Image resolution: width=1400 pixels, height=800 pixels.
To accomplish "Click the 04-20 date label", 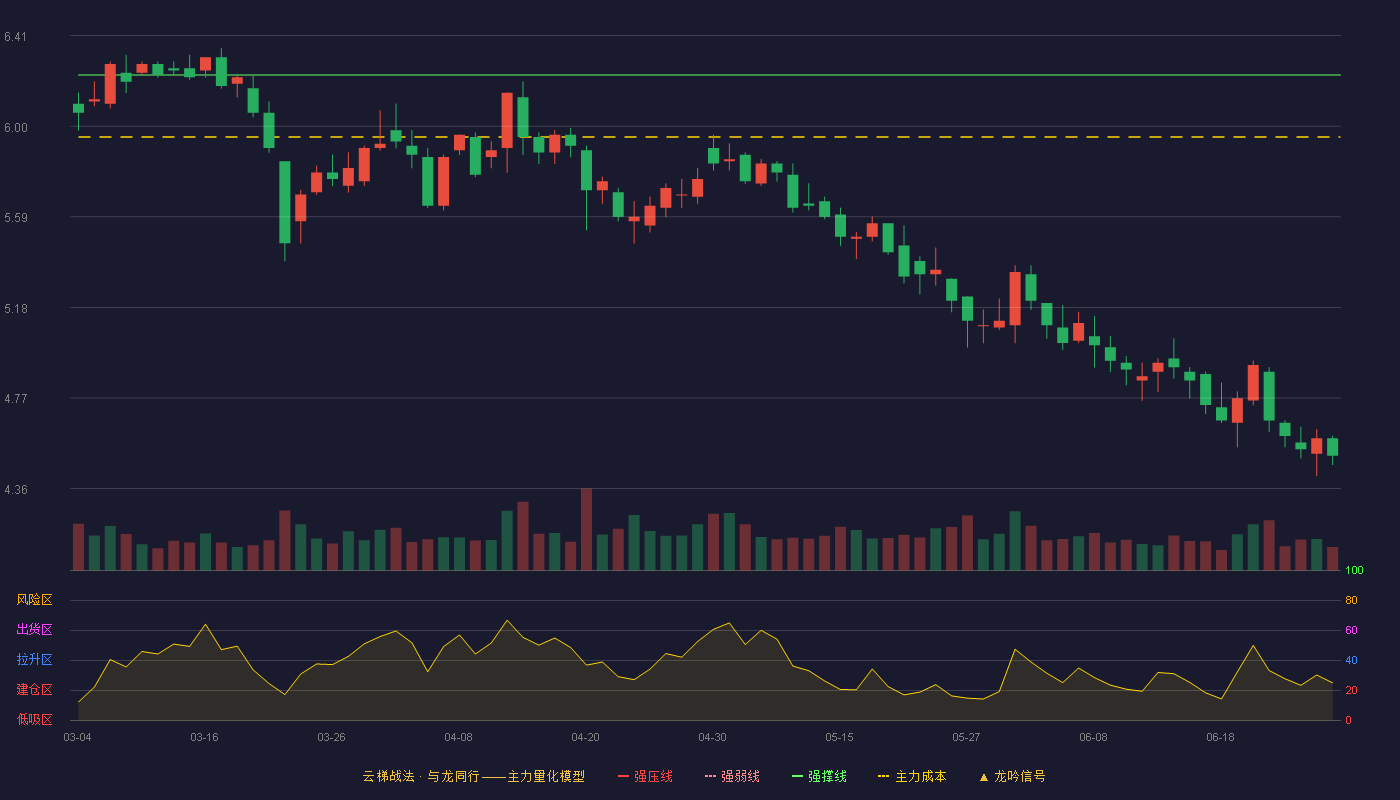I will point(585,737).
